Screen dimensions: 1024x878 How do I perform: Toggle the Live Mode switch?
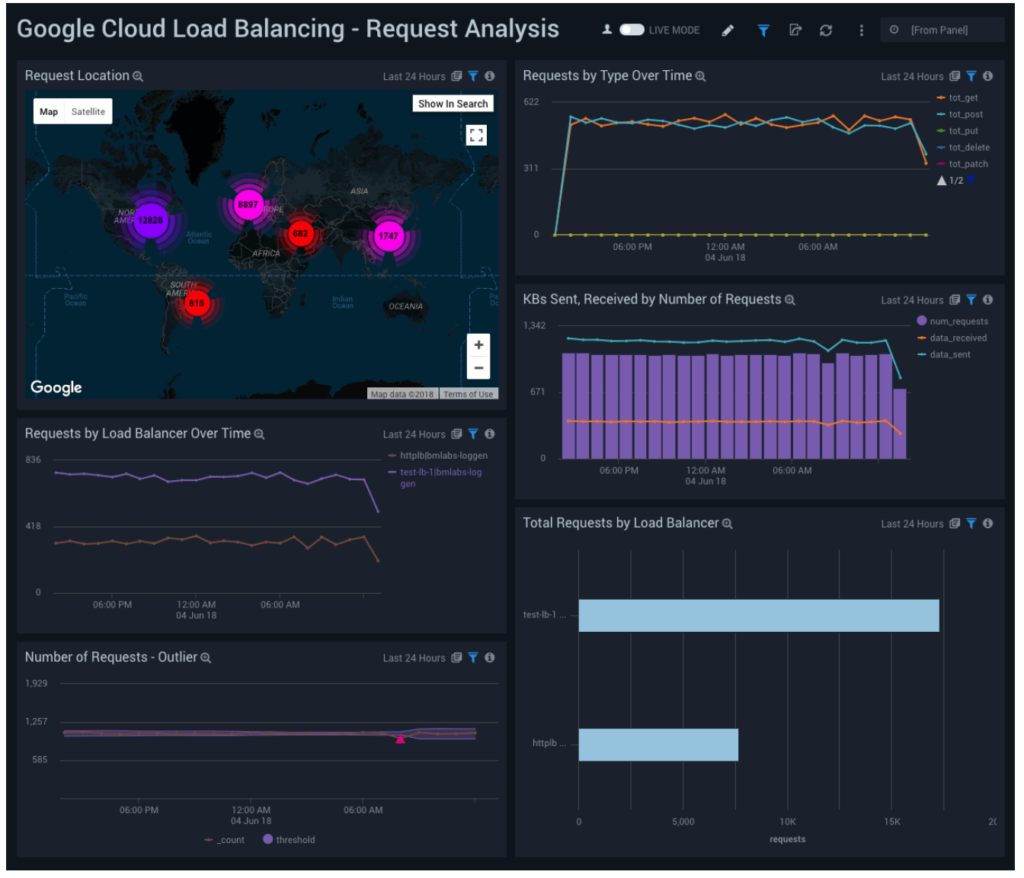632,30
